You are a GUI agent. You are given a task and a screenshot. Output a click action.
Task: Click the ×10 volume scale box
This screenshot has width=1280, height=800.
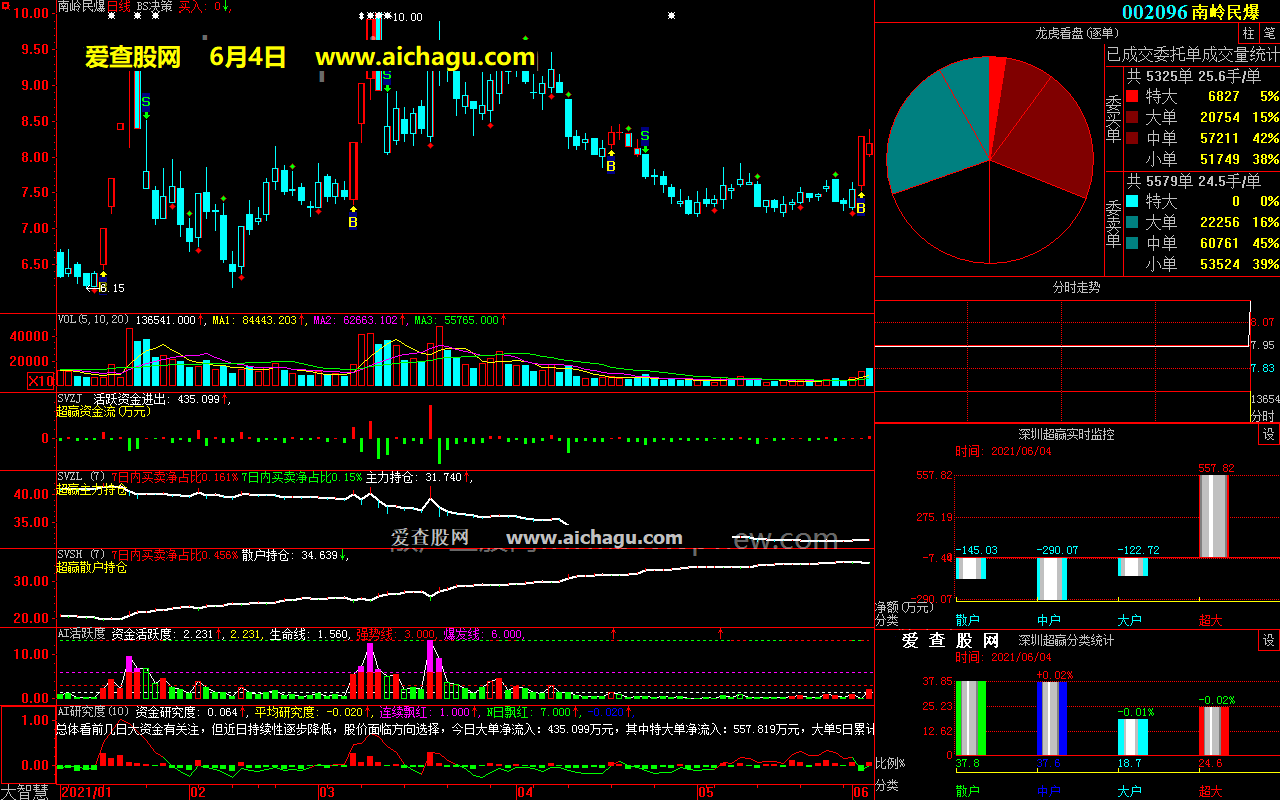[x=40, y=381]
